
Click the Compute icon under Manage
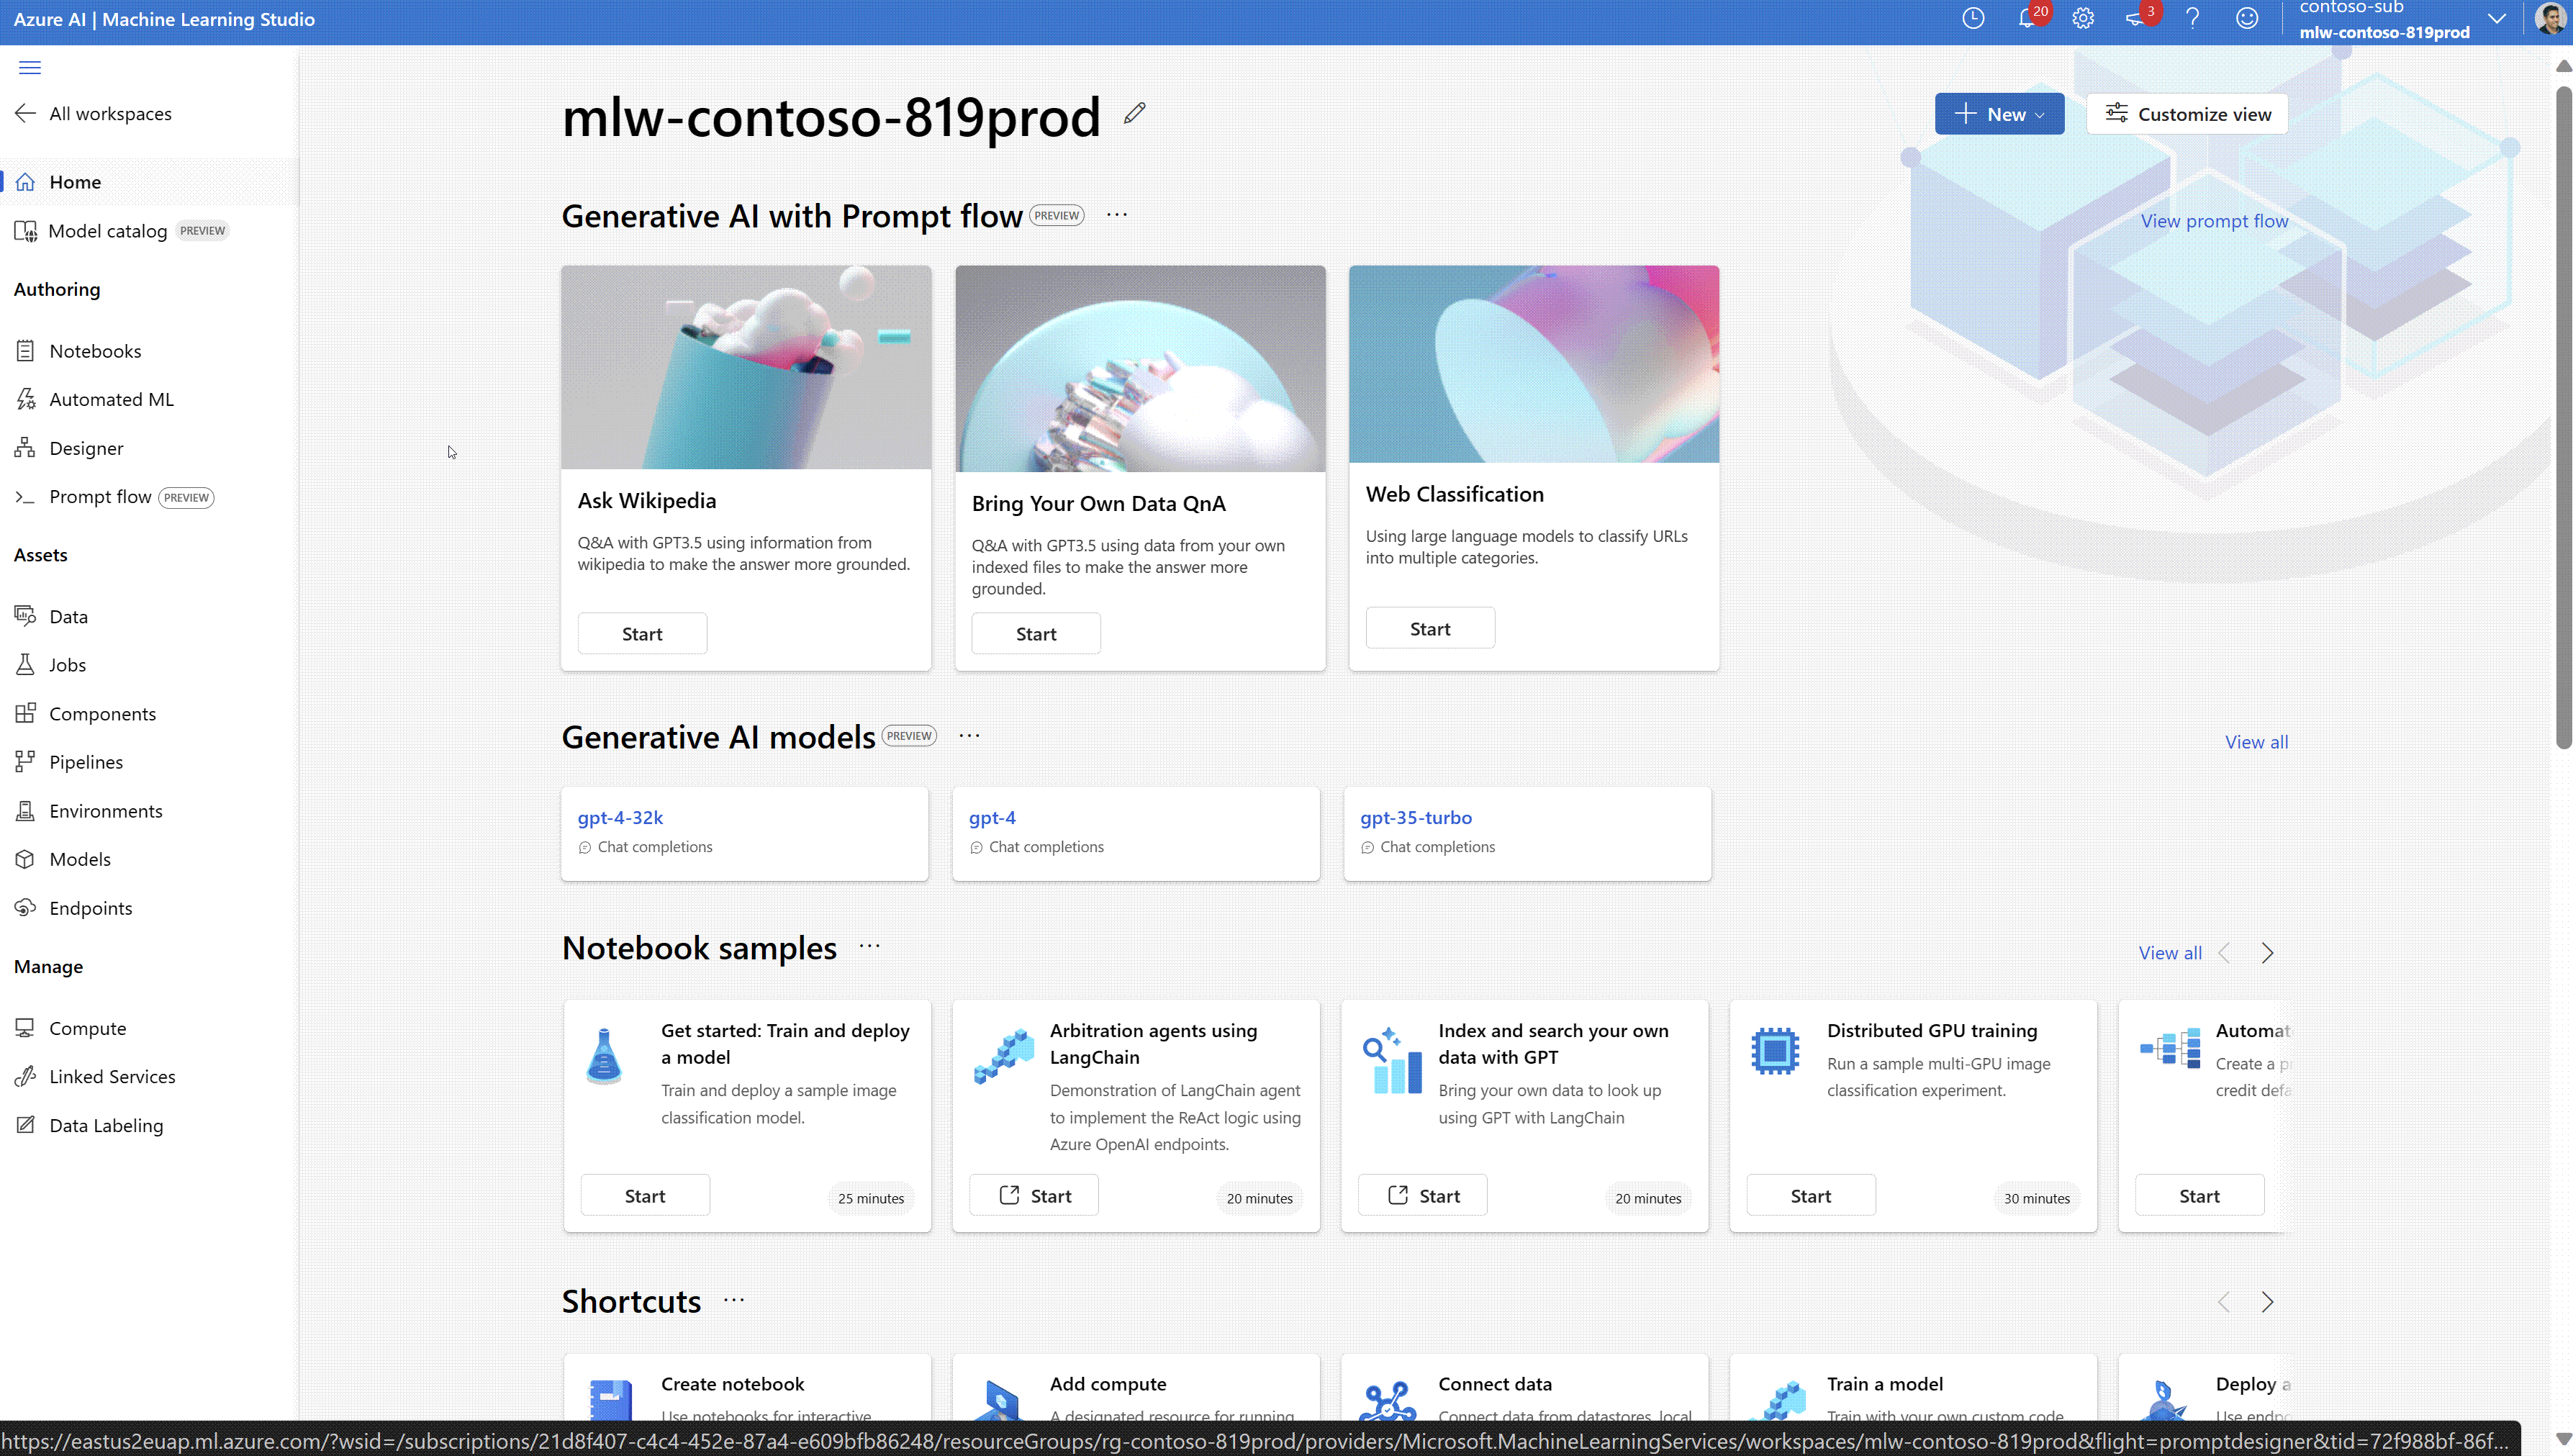(24, 1026)
